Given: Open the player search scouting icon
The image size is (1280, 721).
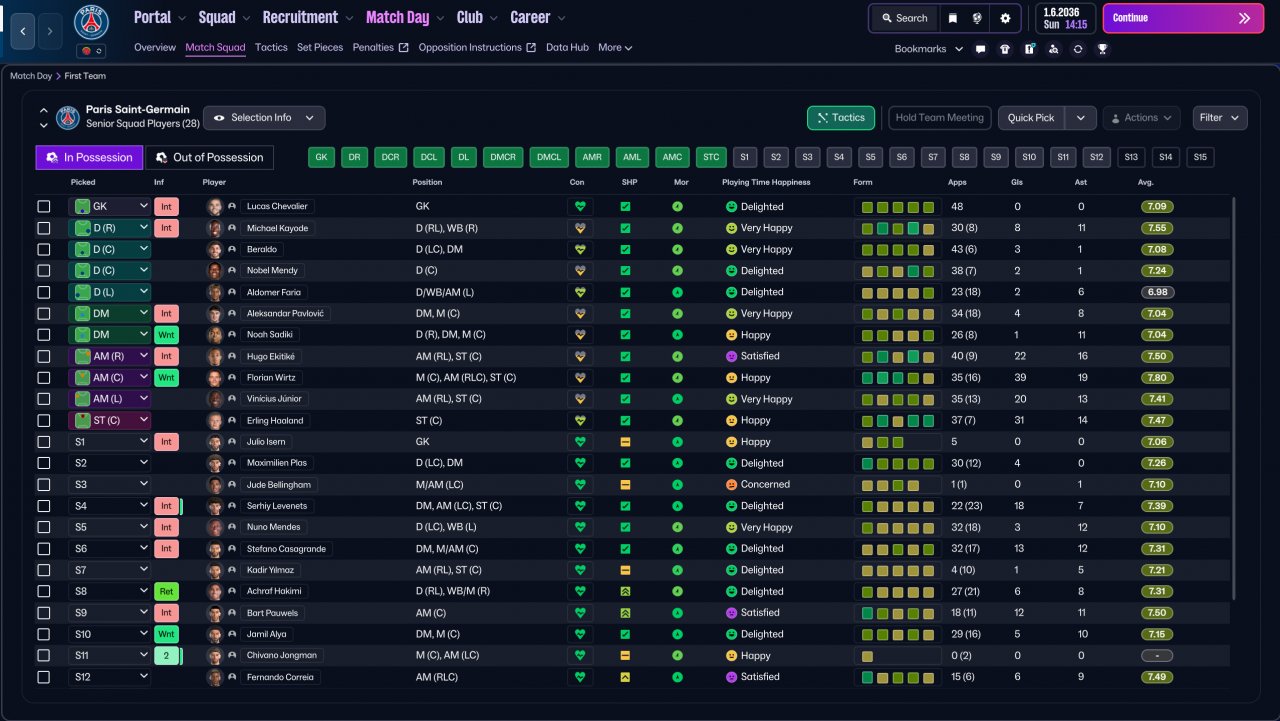Looking at the screenshot, I should click(x=1053, y=48).
